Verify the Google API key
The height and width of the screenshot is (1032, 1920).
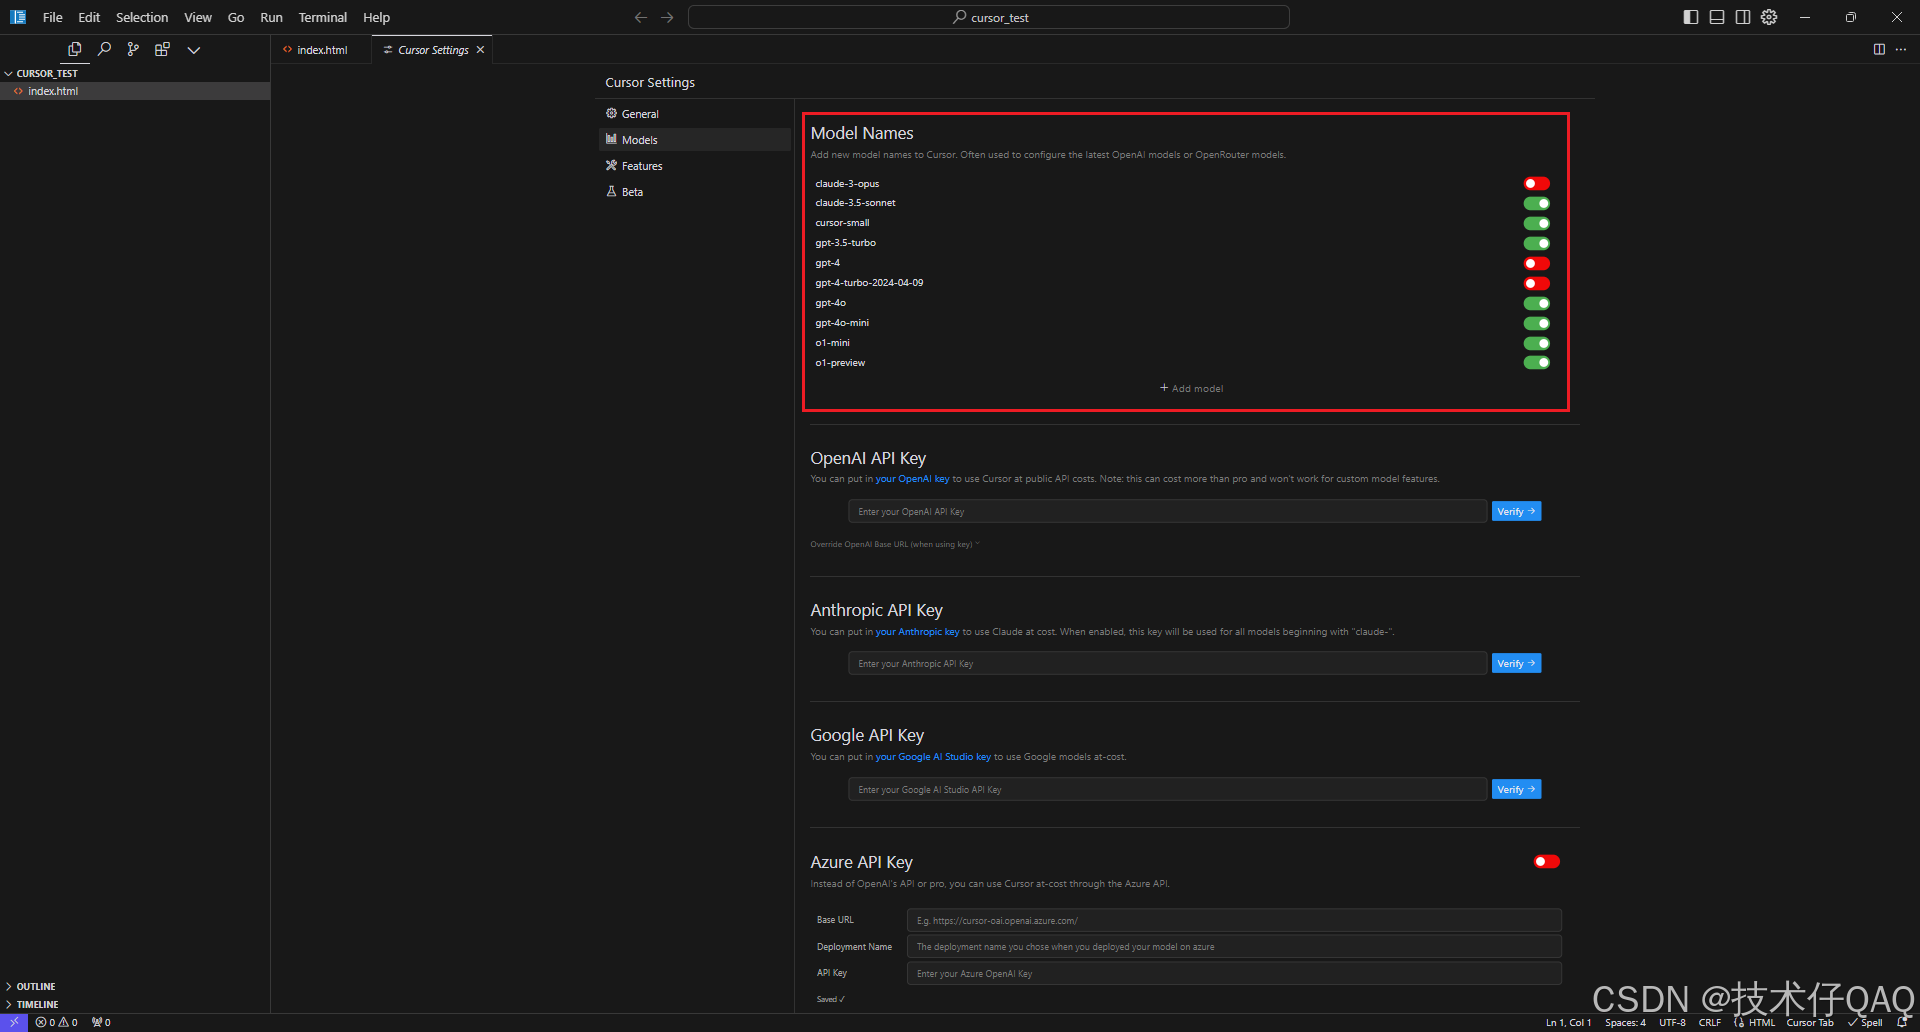tap(1516, 789)
